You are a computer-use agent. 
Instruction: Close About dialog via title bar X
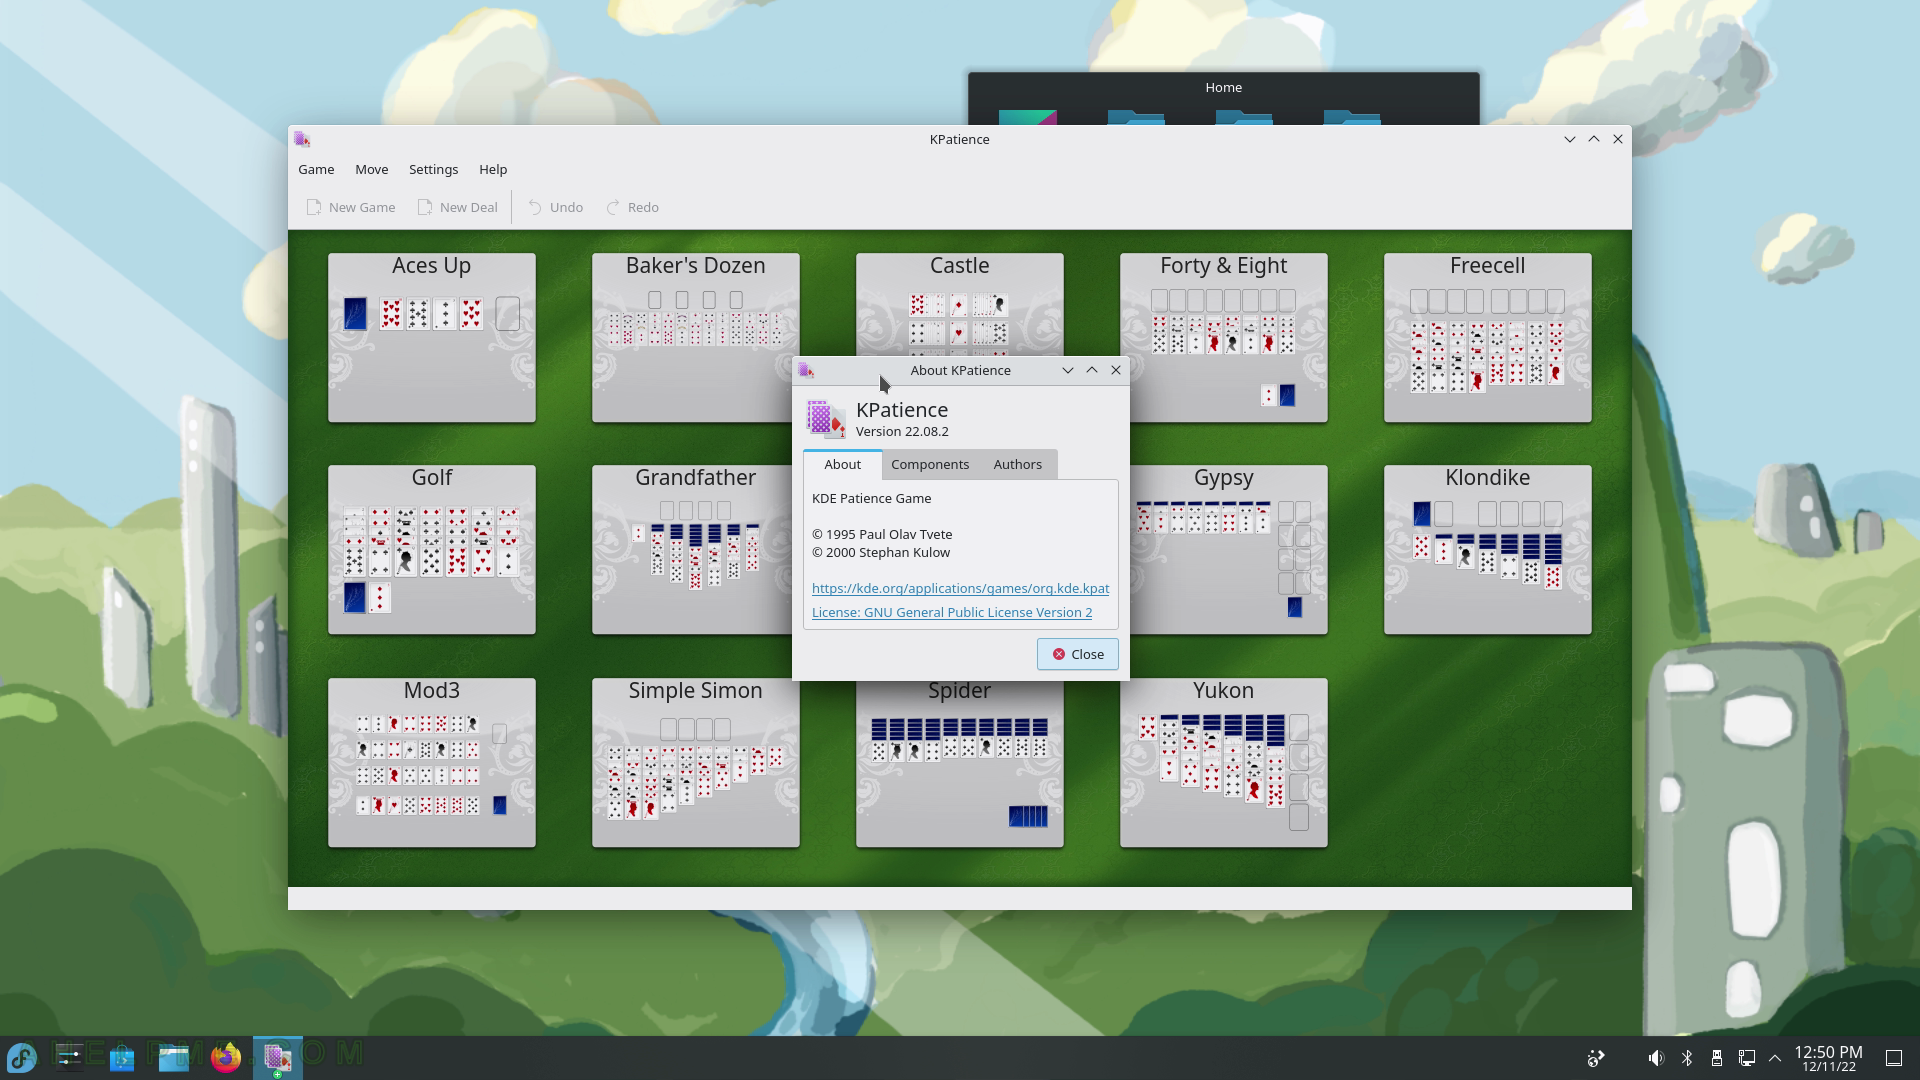click(1116, 370)
